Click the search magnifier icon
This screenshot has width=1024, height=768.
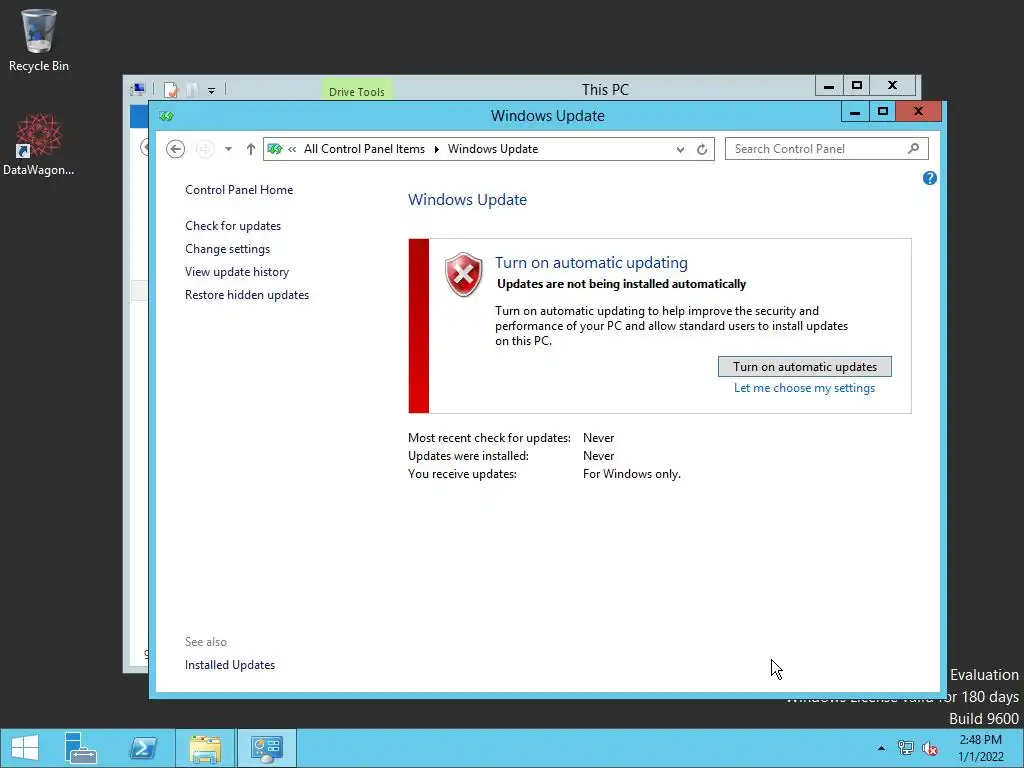[x=914, y=149]
